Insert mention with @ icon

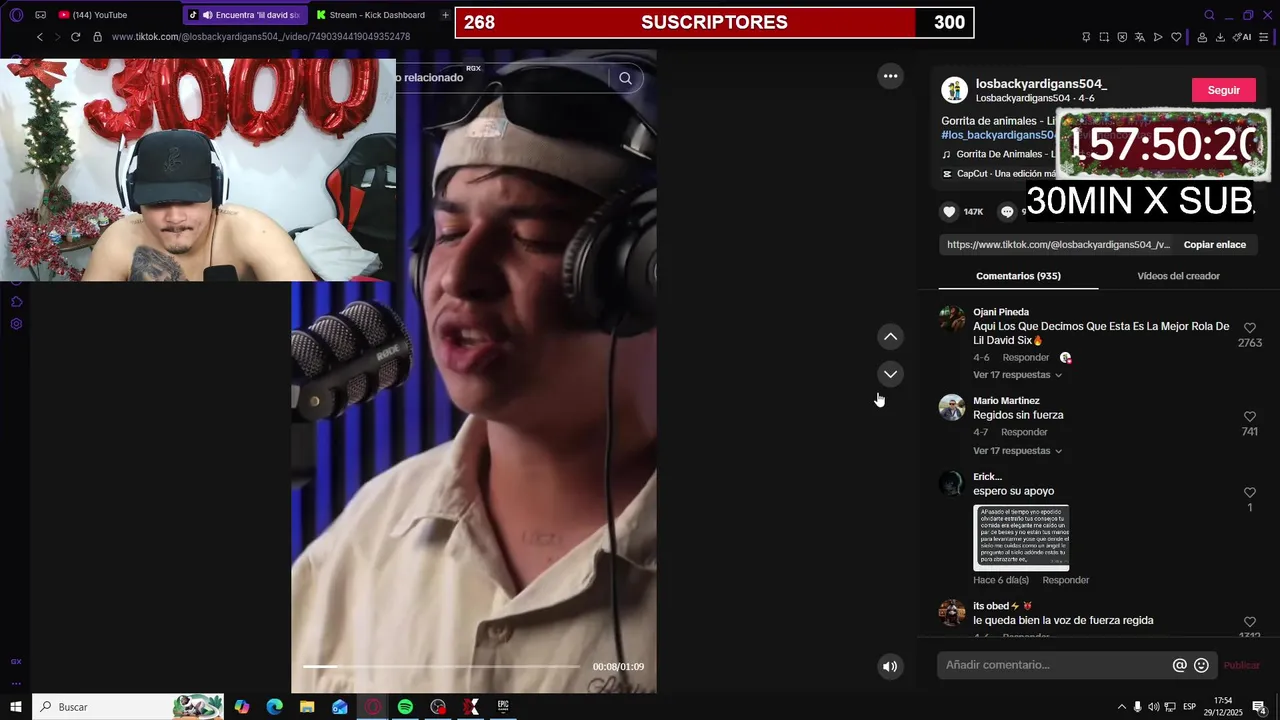coord(1180,665)
